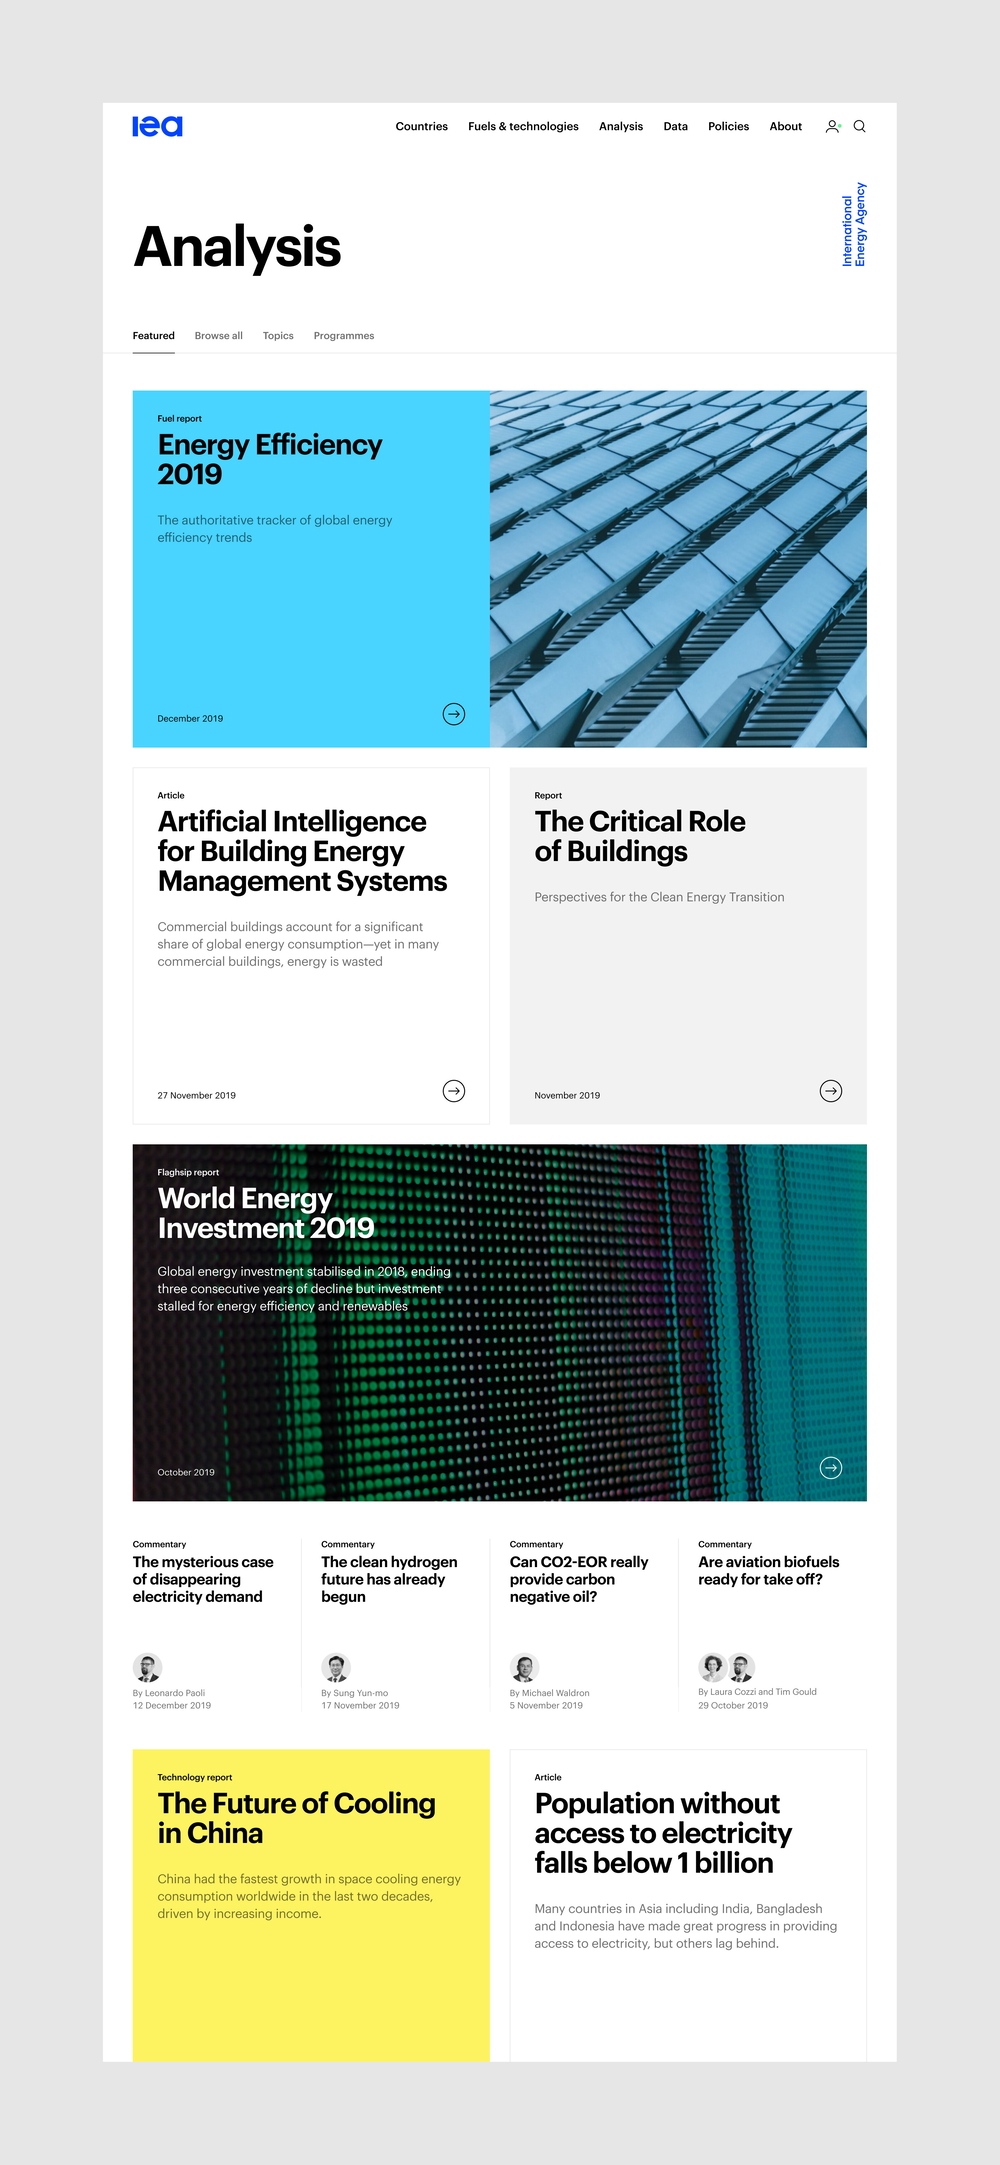The image size is (1000, 2165).
Task: Open 'The clean hydrogen future has already begun' commentary
Action: [x=389, y=1579]
